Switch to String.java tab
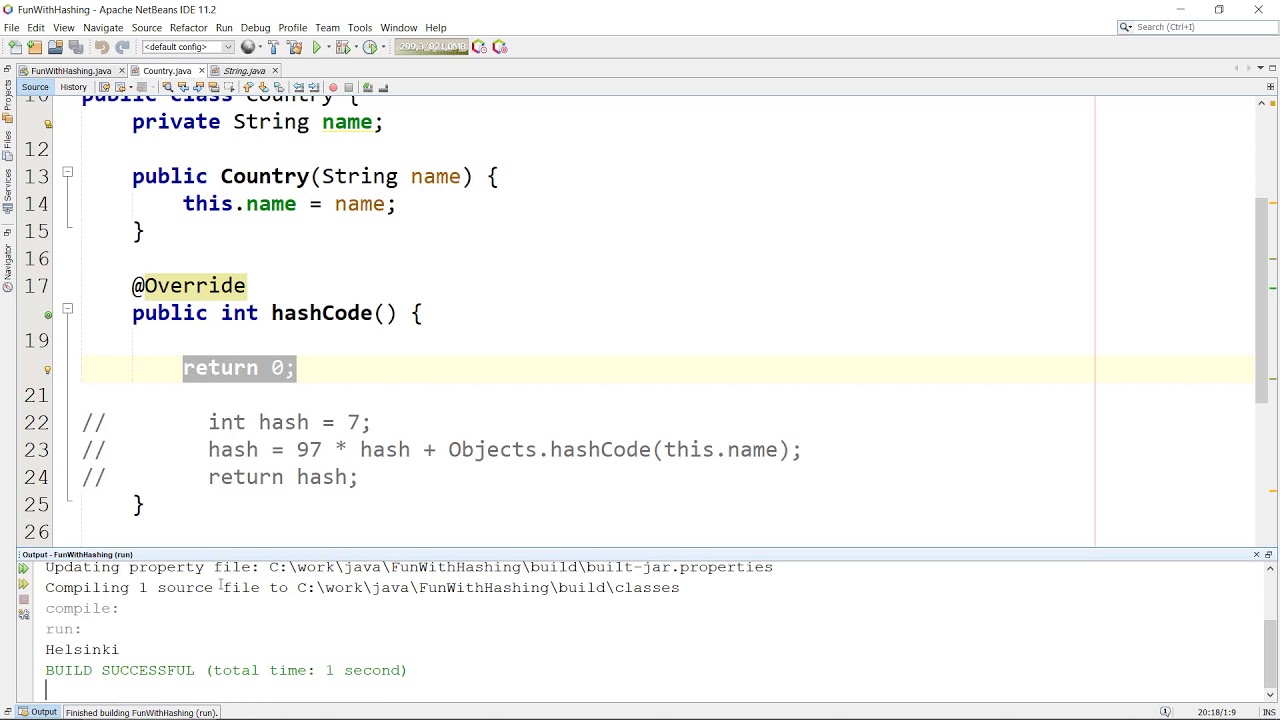 (x=244, y=71)
